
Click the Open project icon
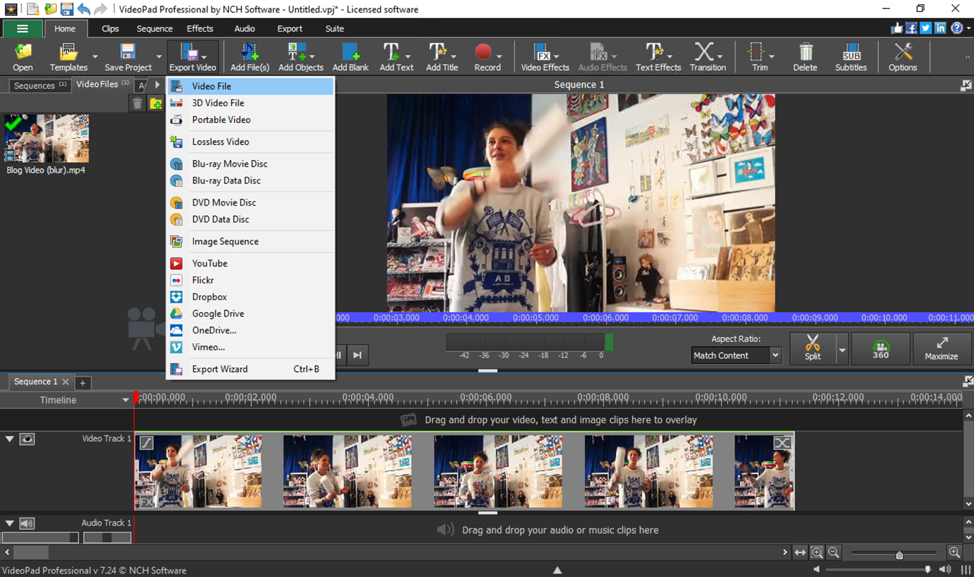click(x=23, y=57)
